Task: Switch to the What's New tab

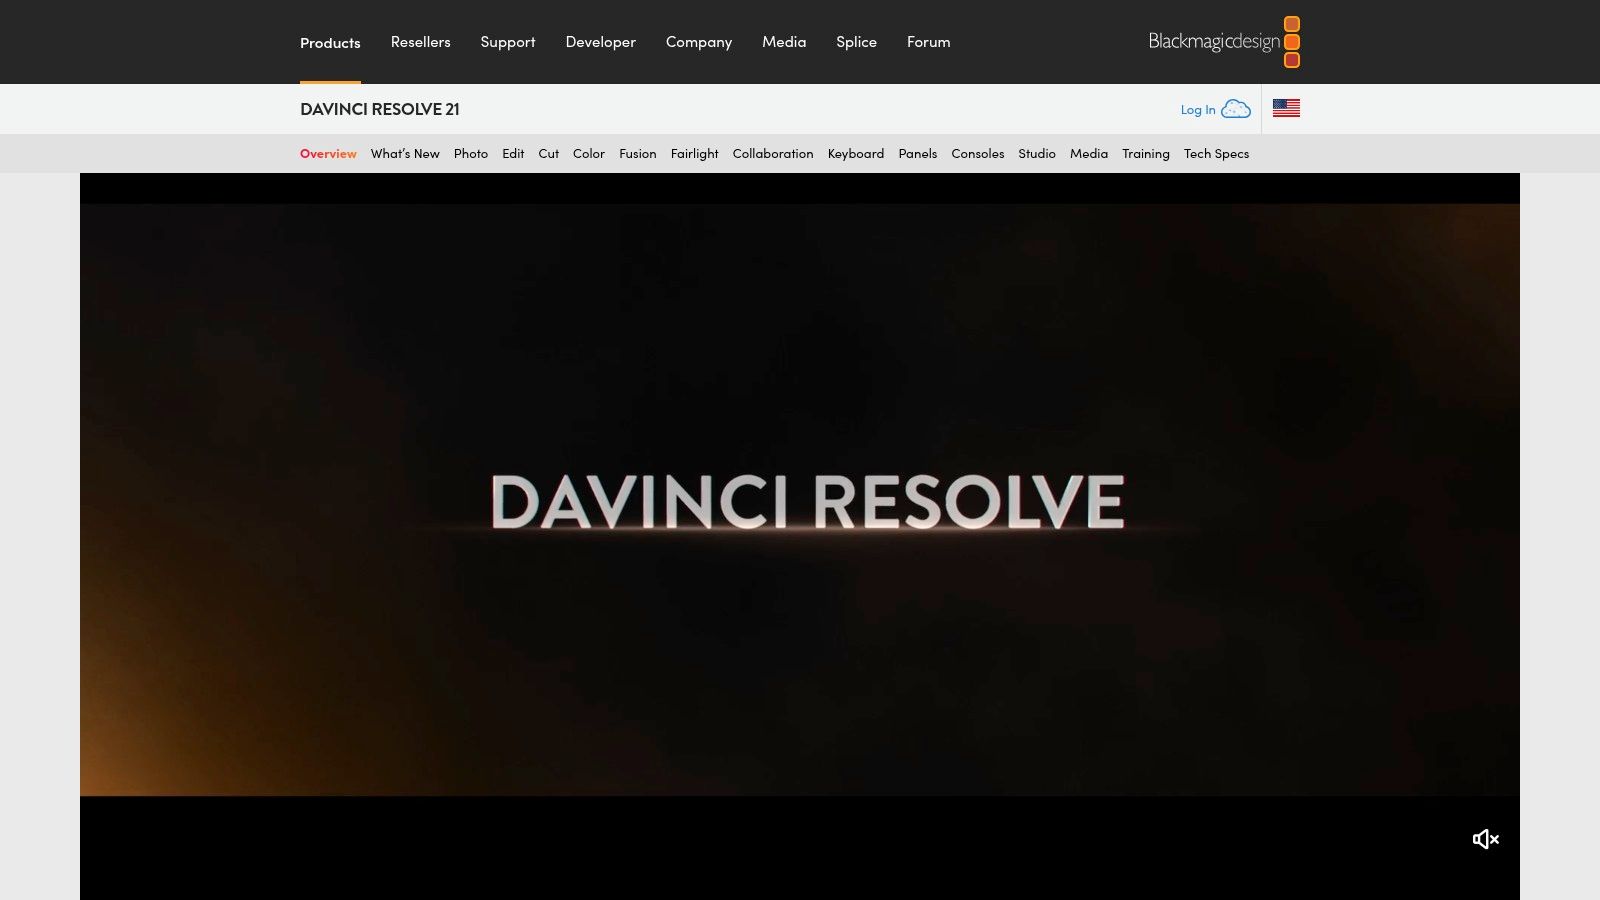Action: pyautogui.click(x=405, y=153)
